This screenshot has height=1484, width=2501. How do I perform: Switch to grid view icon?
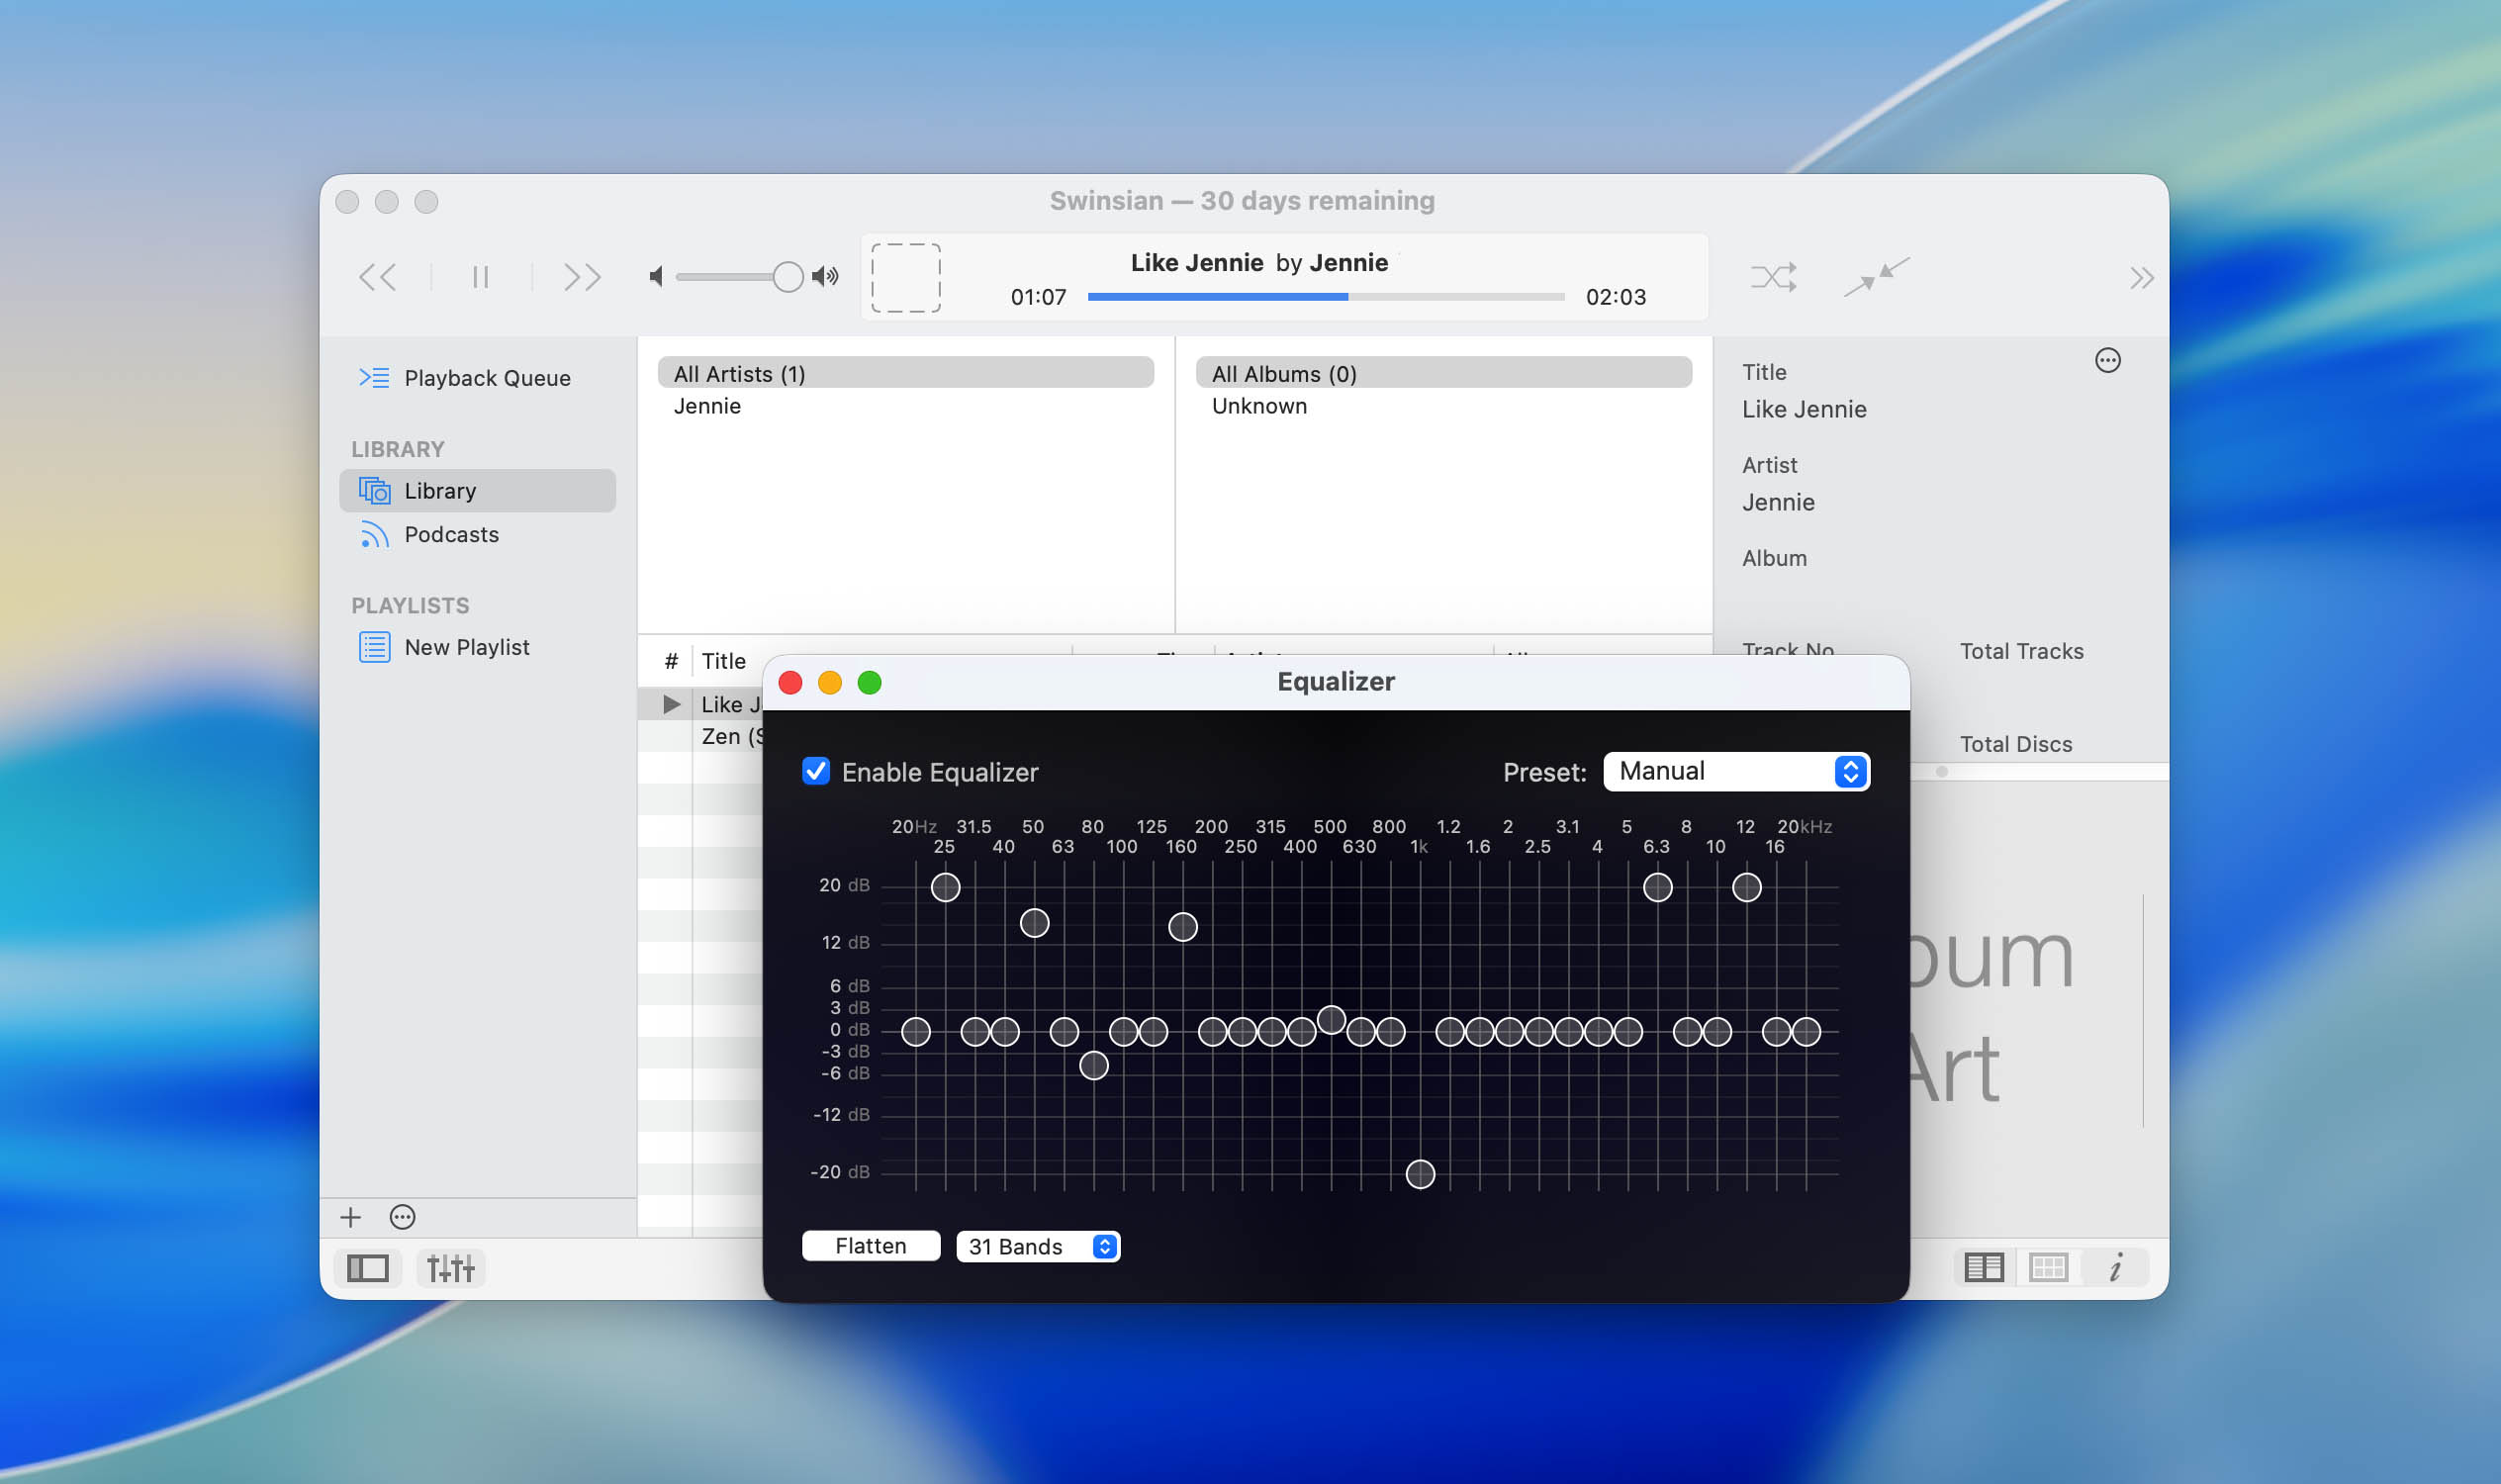(x=2047, y=1268)
